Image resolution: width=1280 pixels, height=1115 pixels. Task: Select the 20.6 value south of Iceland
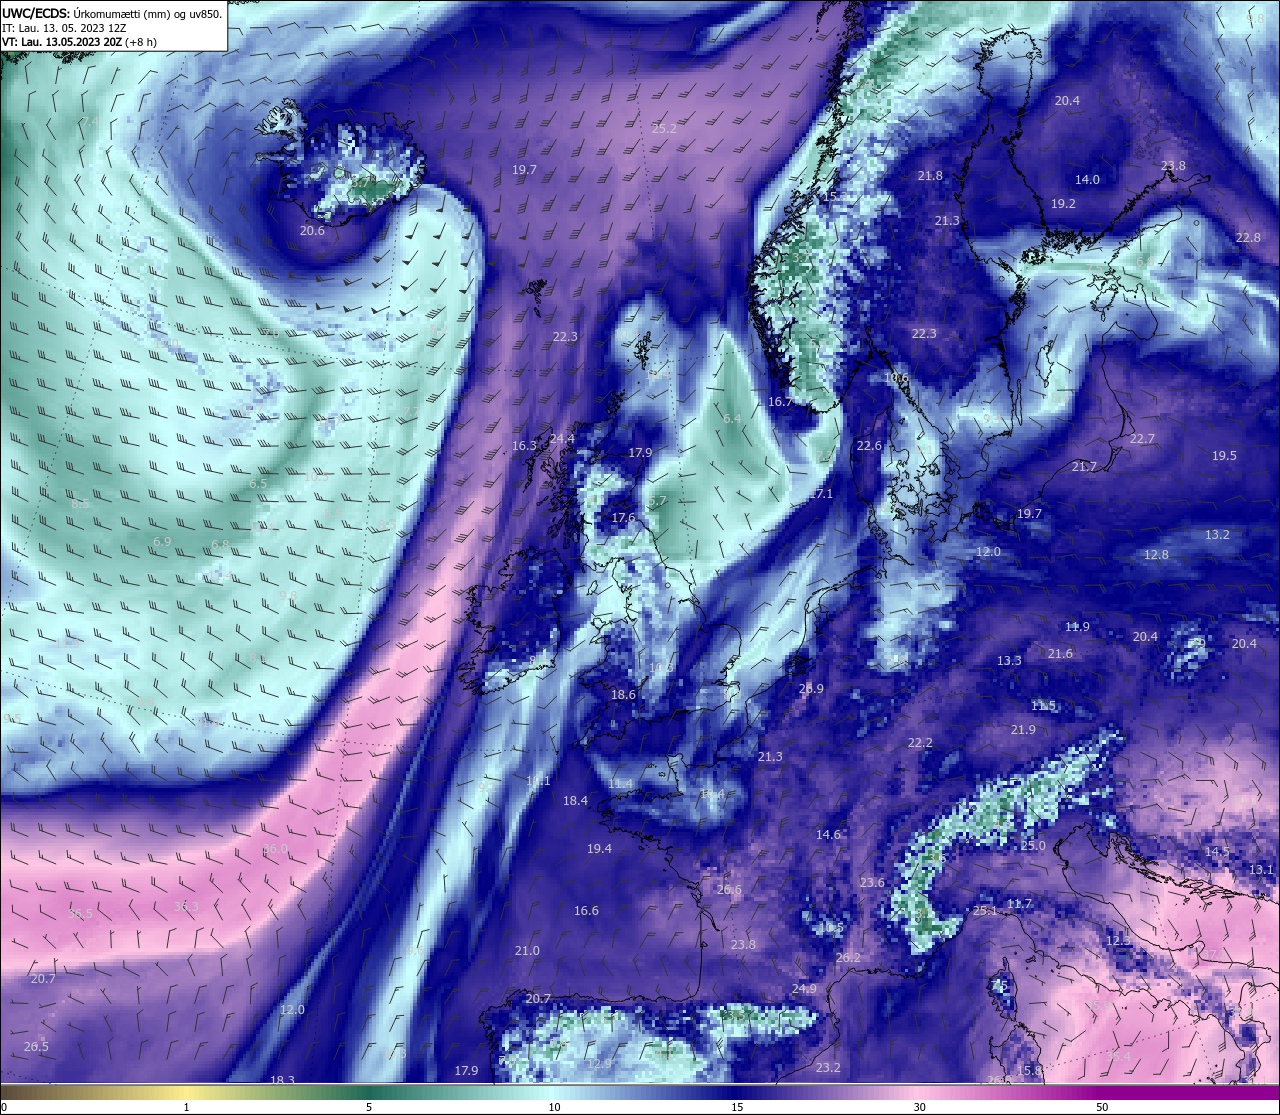pyautogui.click(x=312, y=230)
